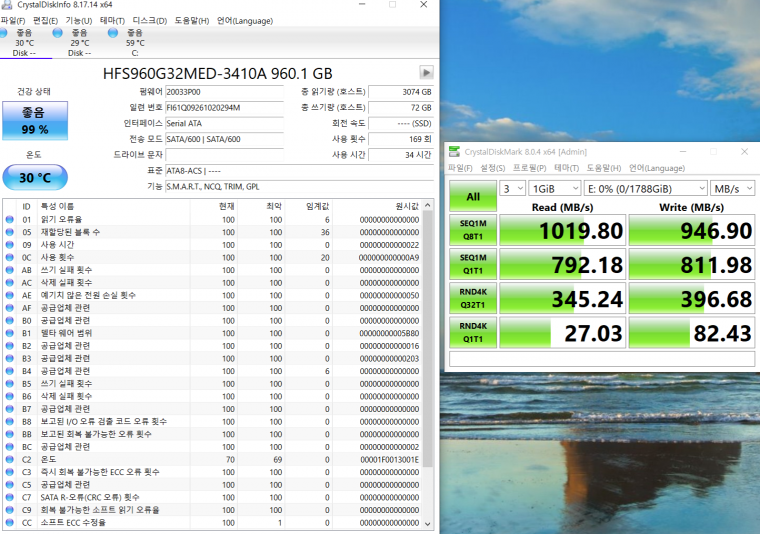Click the drive title HFS960G32MED-3410A 960.1 GB
760x534 pixels.
(x=218, y=74)
